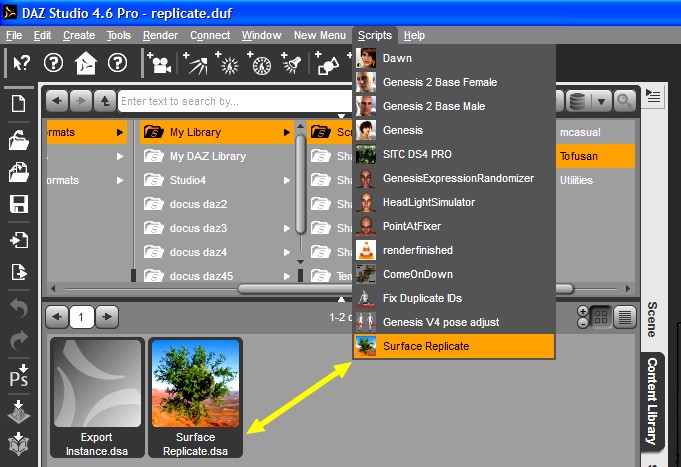Open the Render menu
Viewport: 681px width, 467px height.
(x=160, y=35)
